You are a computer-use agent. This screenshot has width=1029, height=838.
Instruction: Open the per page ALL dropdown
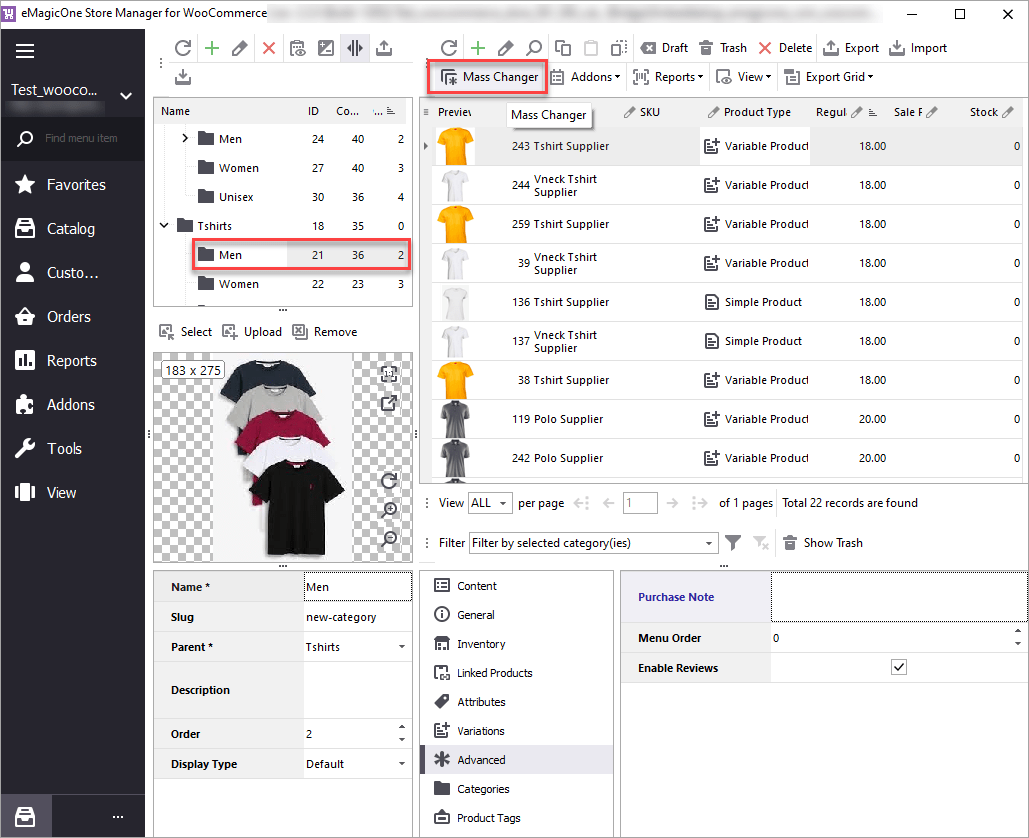(490, 503)
